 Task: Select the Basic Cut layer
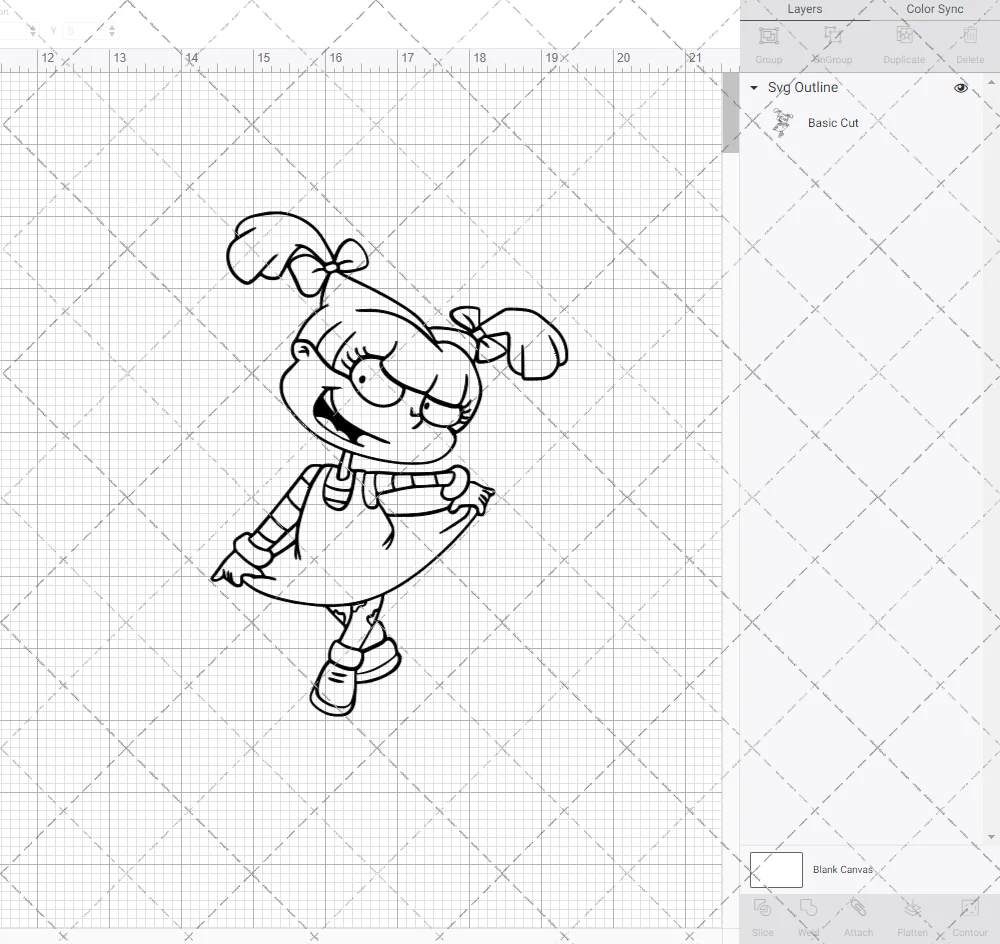click(x=833, y=122)
